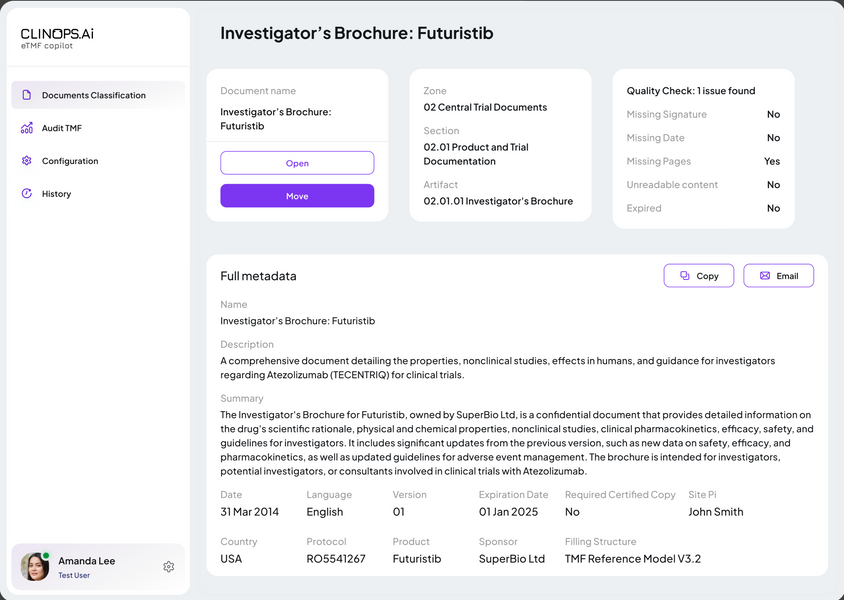Click the envelope icon in Email button
The height and width of the screenshot is (600, 844).
pyautogui.click(x=765, y=276)
